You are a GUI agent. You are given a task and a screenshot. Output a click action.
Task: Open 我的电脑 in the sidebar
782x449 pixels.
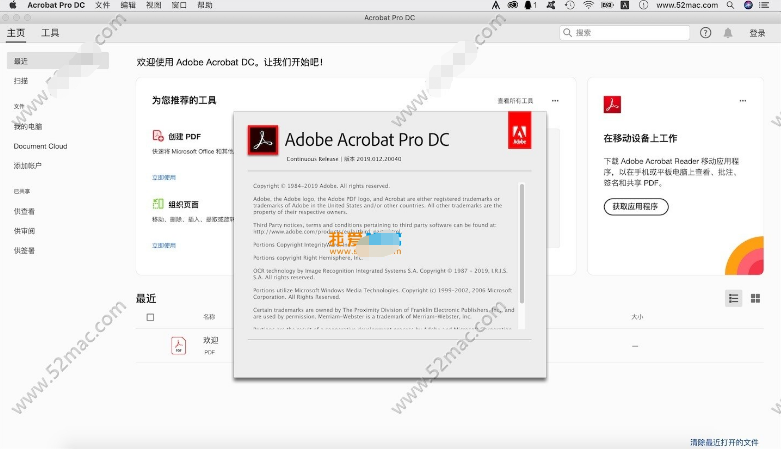coord(28,127)
